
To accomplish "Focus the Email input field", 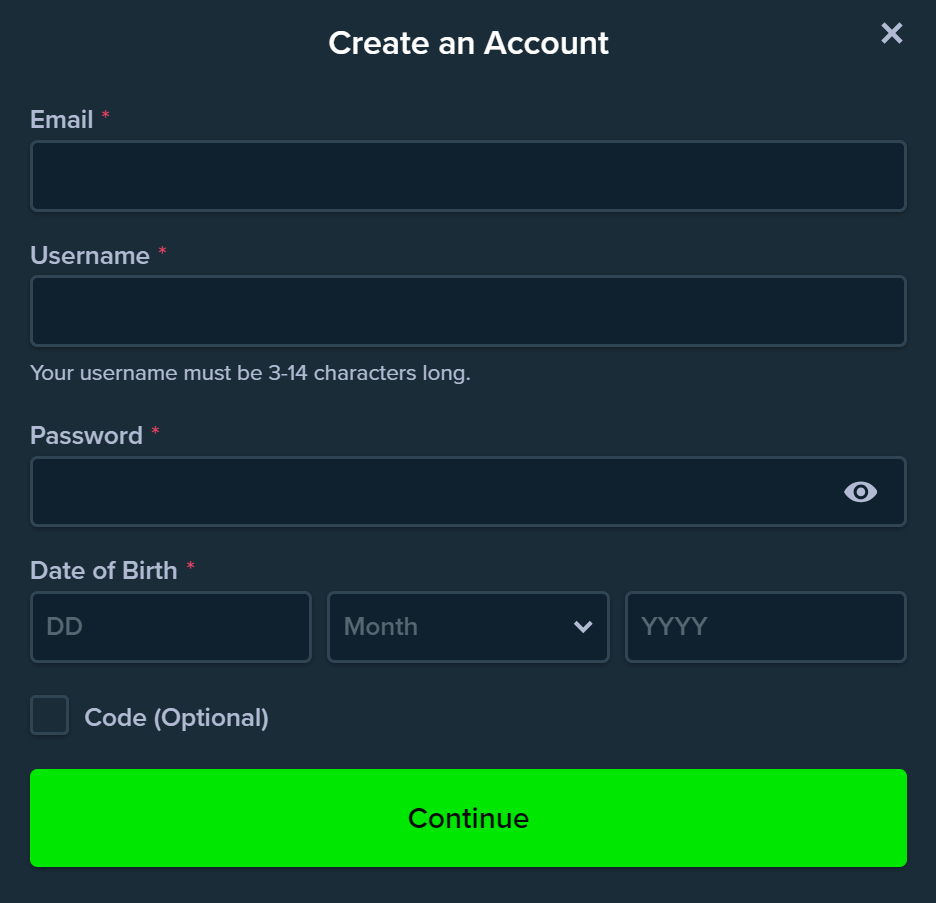I will [x=468, y=176].
